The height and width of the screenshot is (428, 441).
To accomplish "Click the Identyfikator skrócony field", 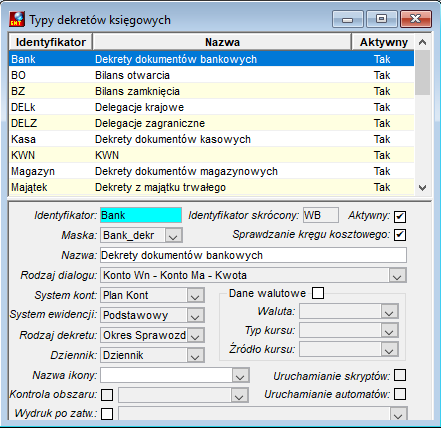I will pyautogui.click(x=321, y=215).
